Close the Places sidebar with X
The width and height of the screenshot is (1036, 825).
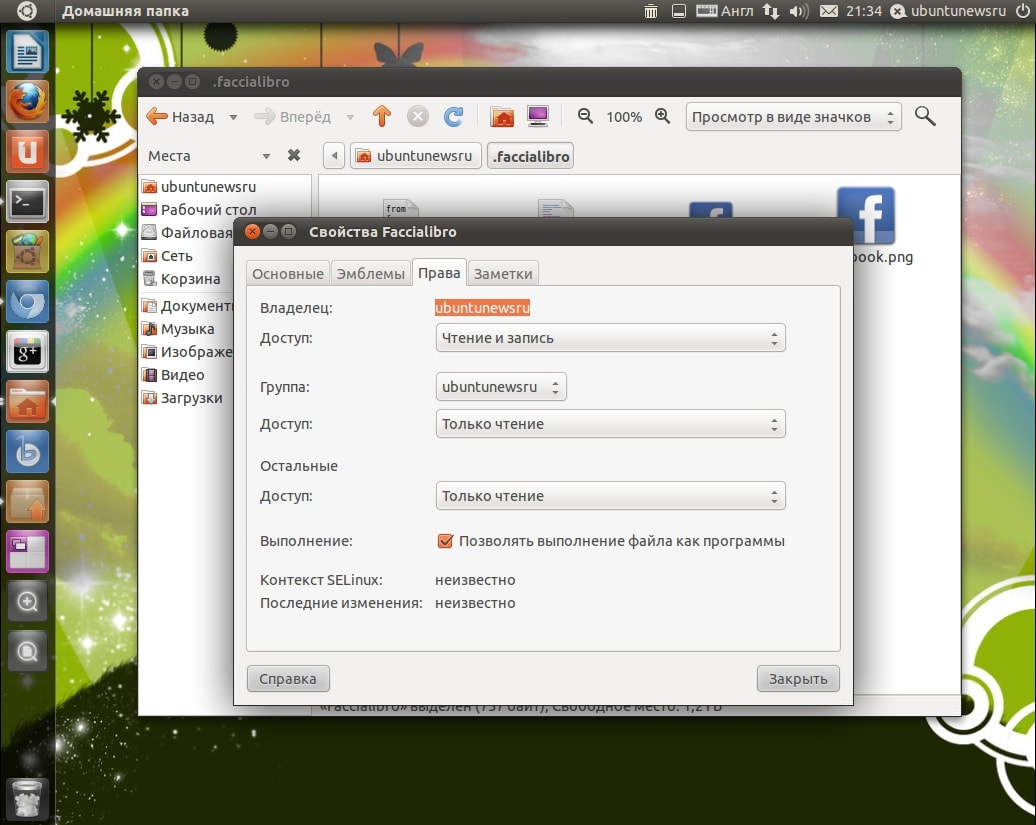pos(294,155)
